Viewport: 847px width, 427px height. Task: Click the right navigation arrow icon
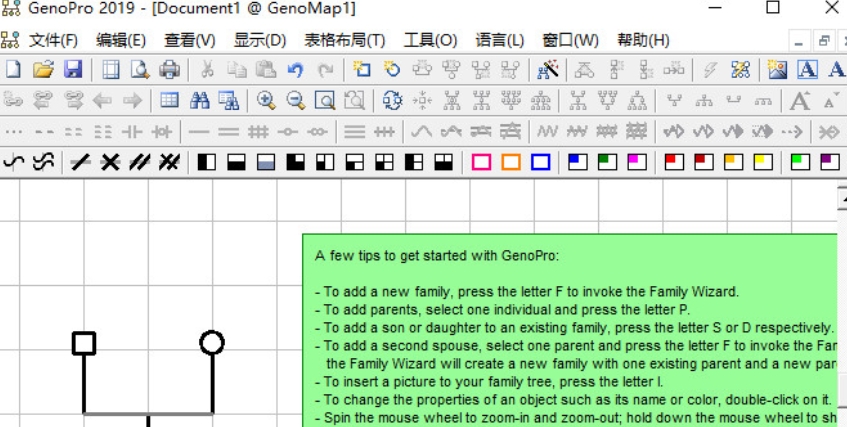coord(132,101)
